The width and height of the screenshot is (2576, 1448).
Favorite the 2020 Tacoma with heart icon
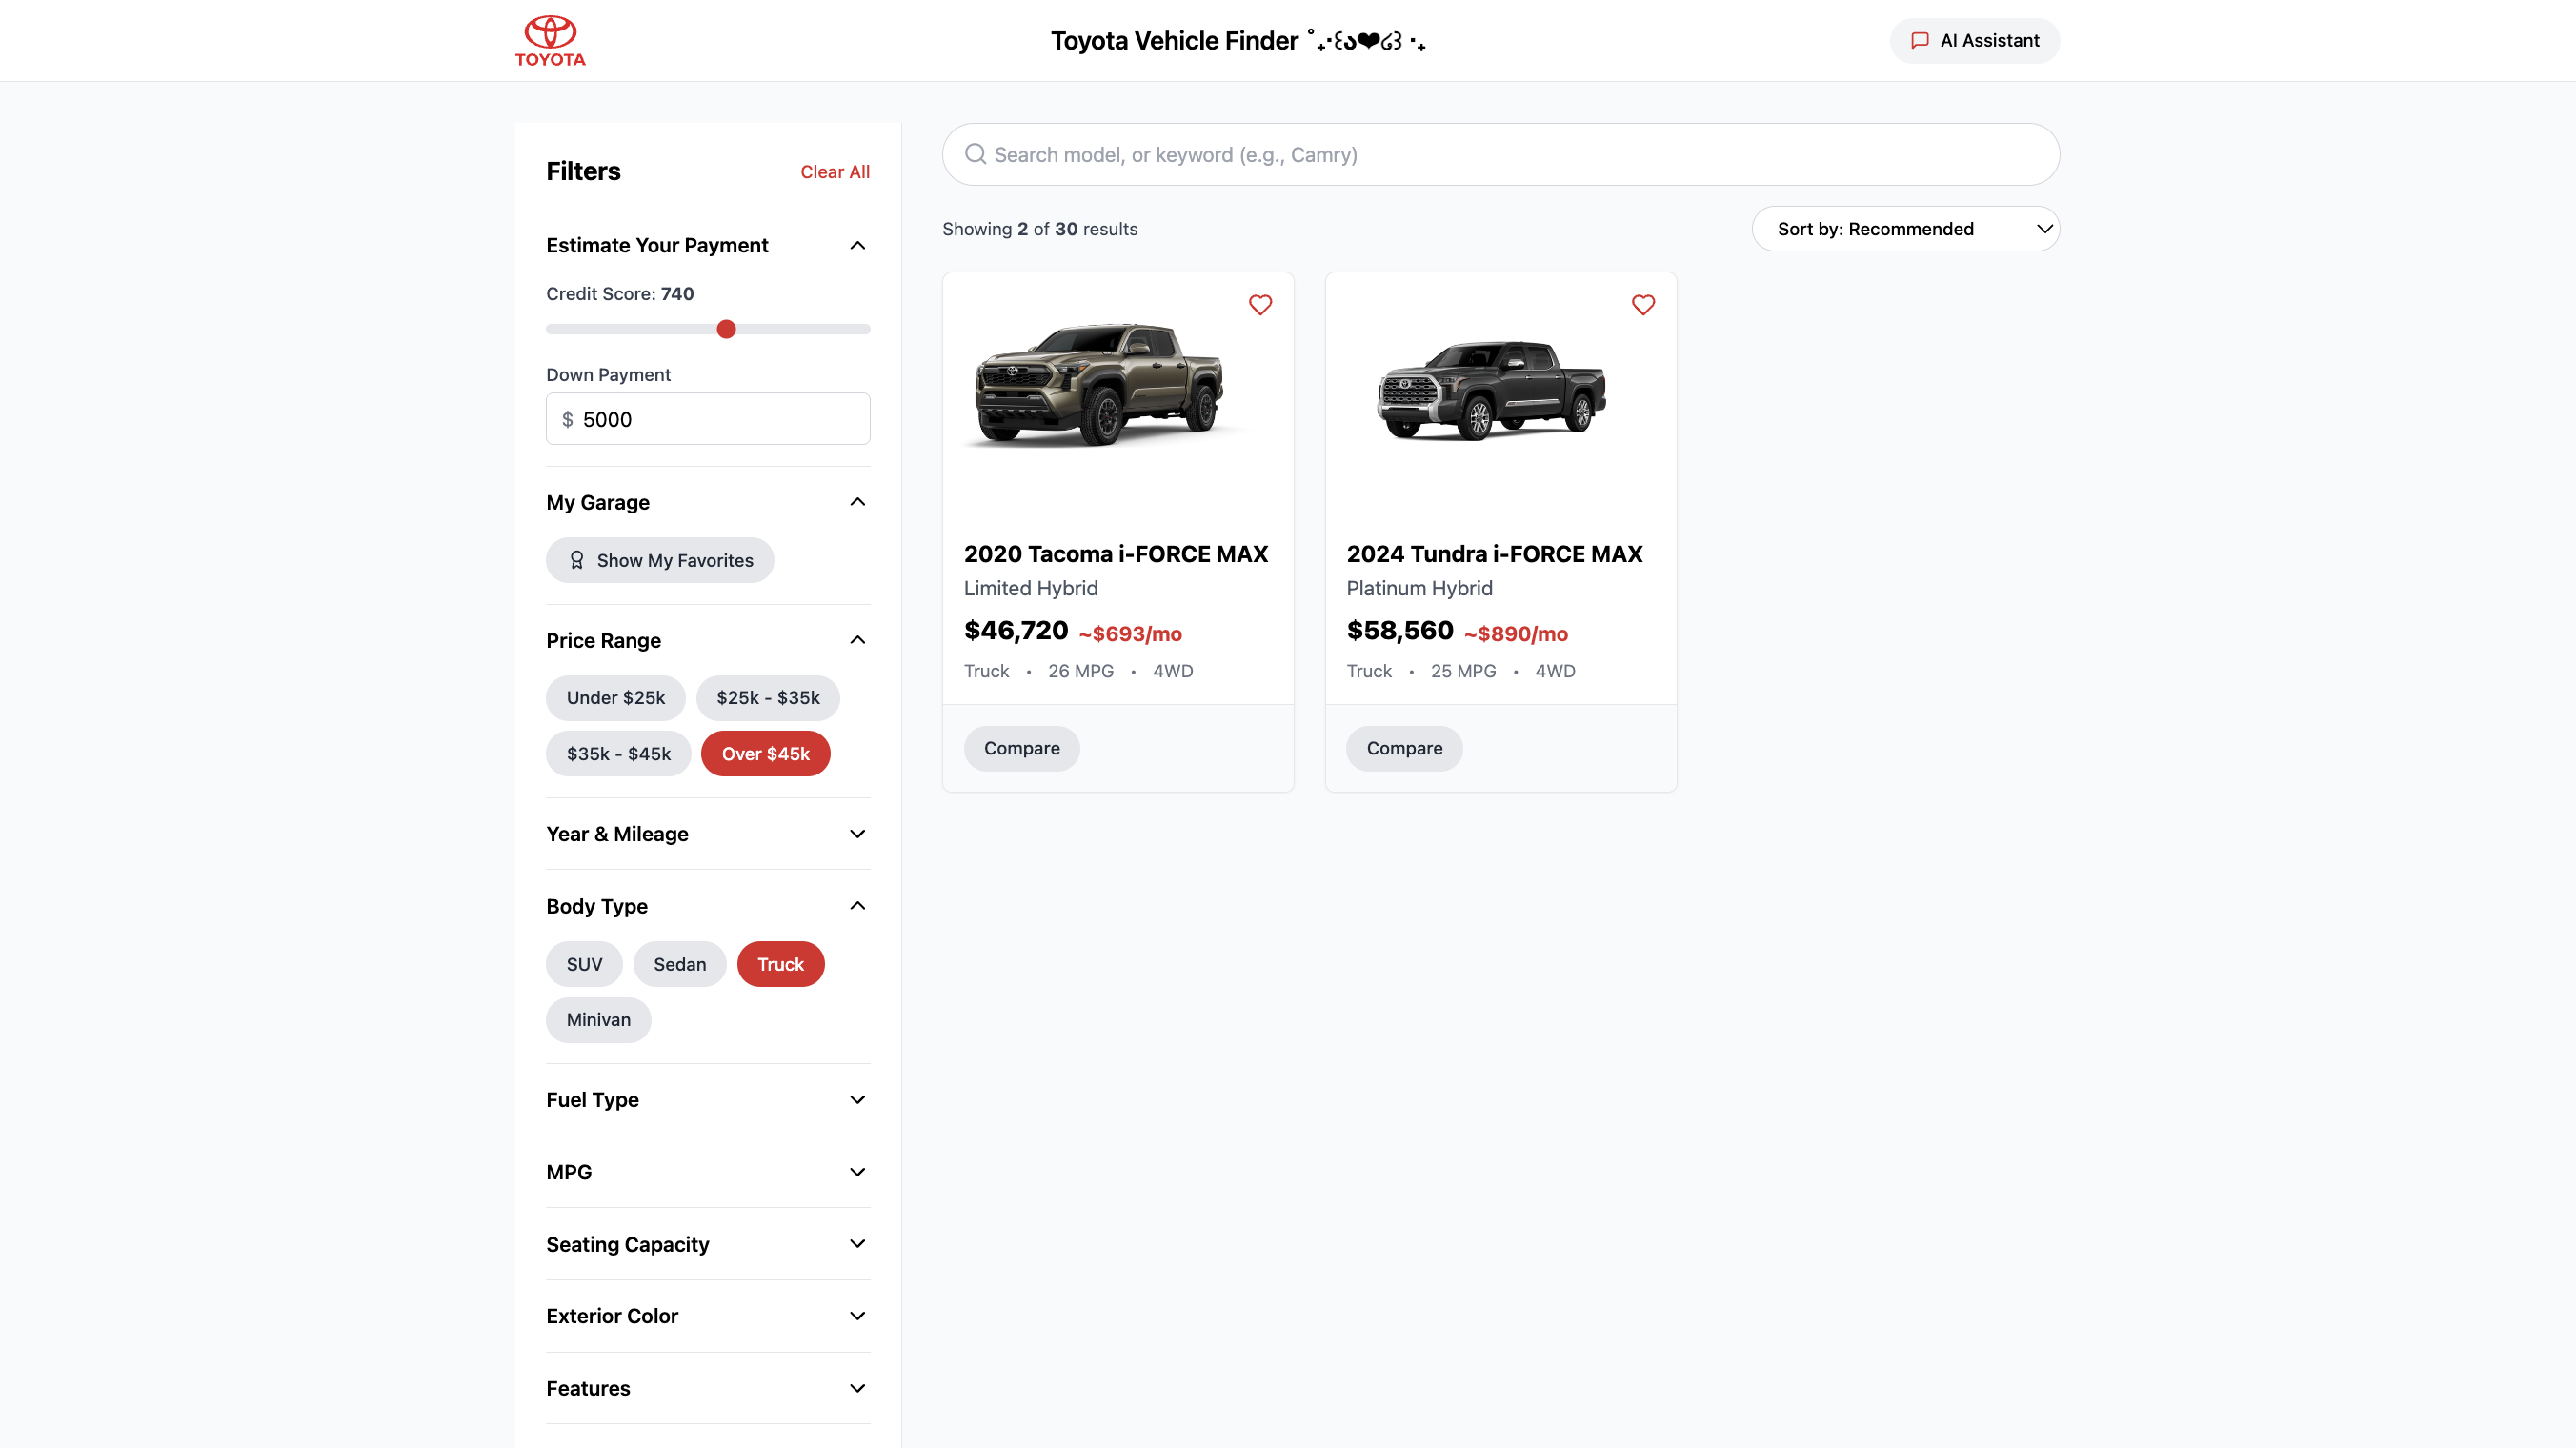point(1260,305)
